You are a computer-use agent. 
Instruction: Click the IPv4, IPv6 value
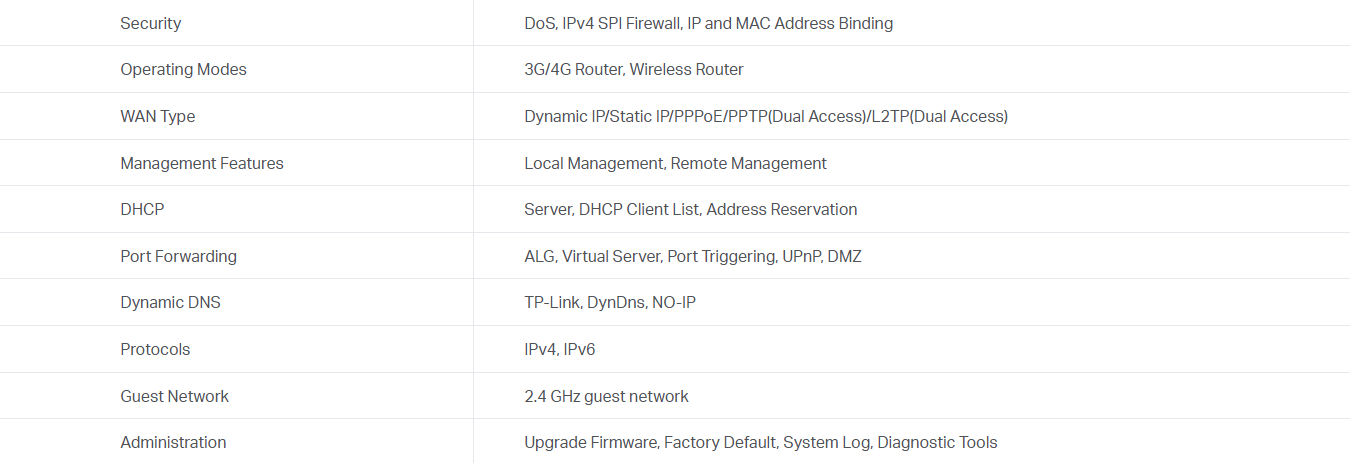pyautogui.click(x=560, y=349)
